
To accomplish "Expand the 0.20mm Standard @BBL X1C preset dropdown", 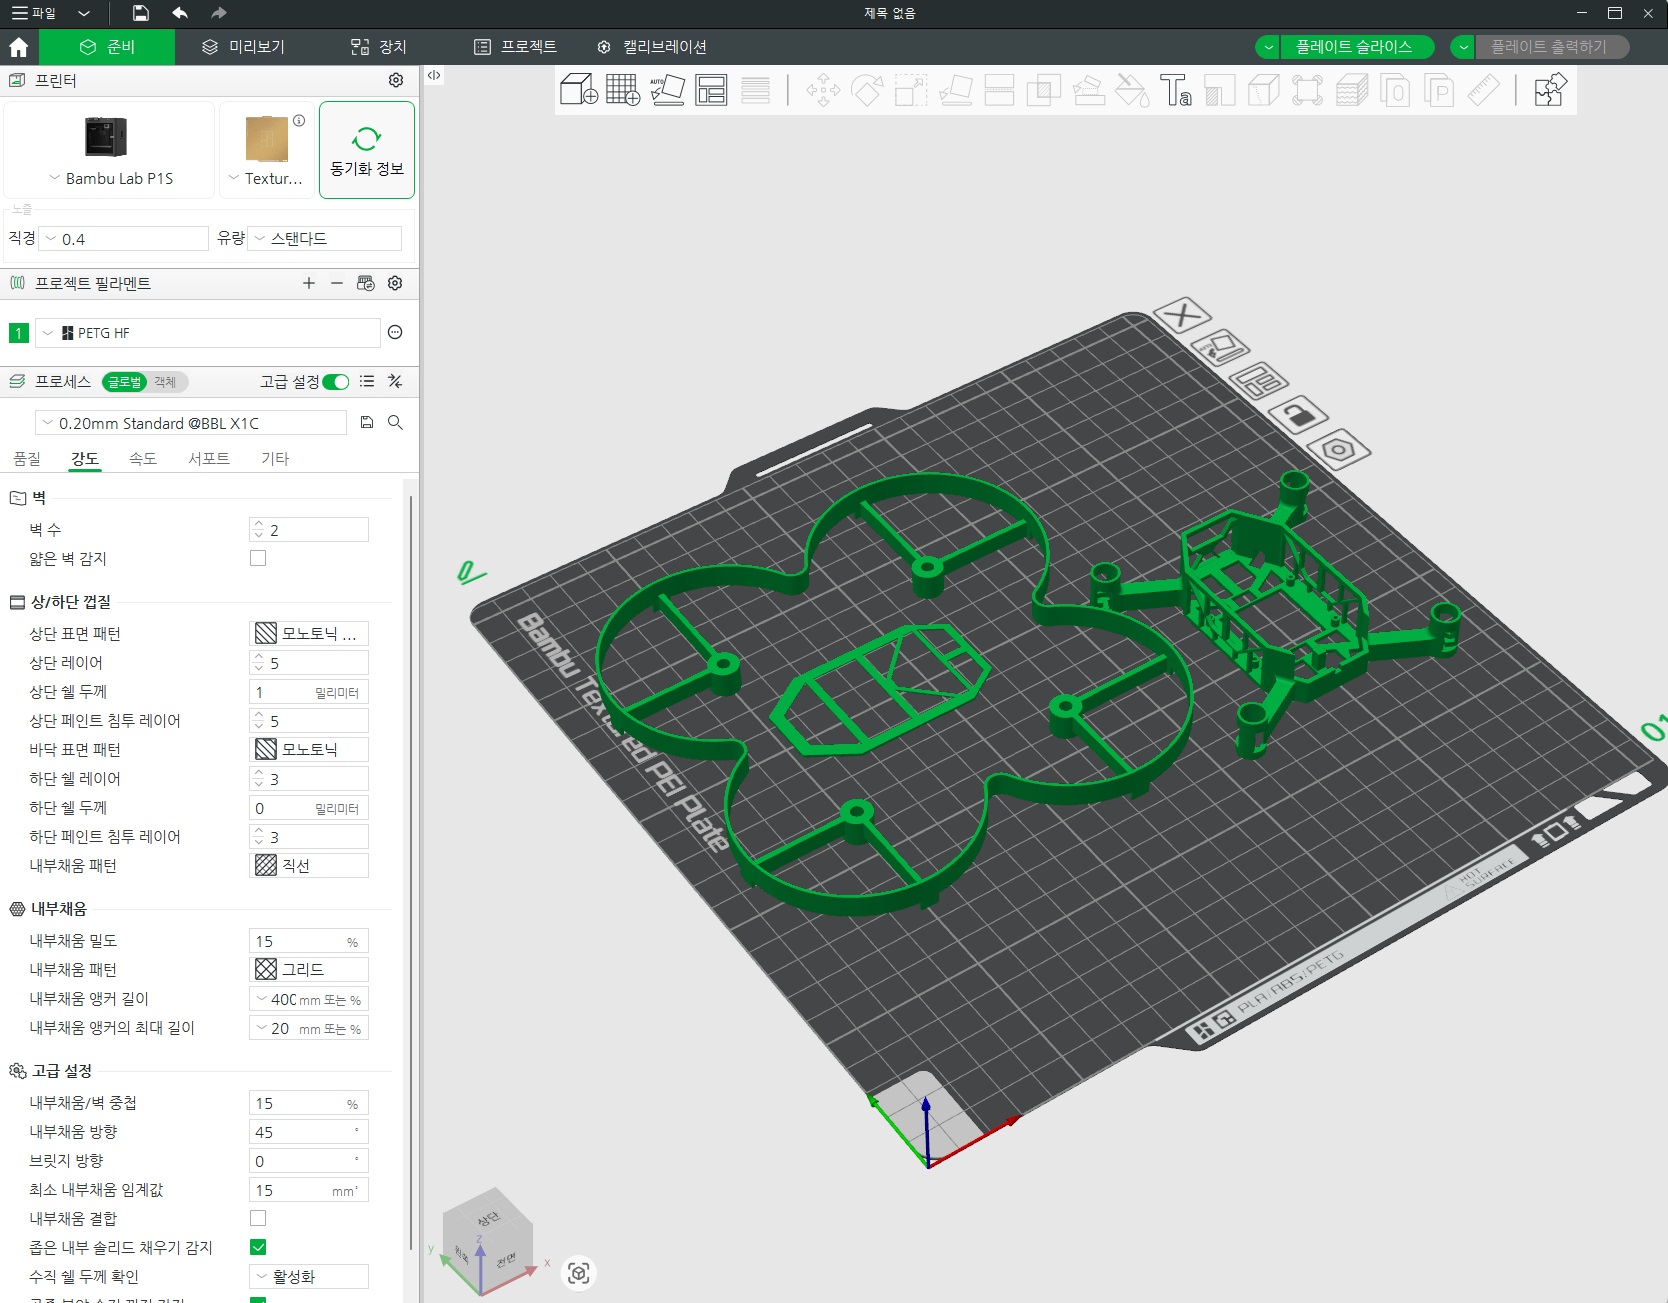I will (x=192, y=423).
